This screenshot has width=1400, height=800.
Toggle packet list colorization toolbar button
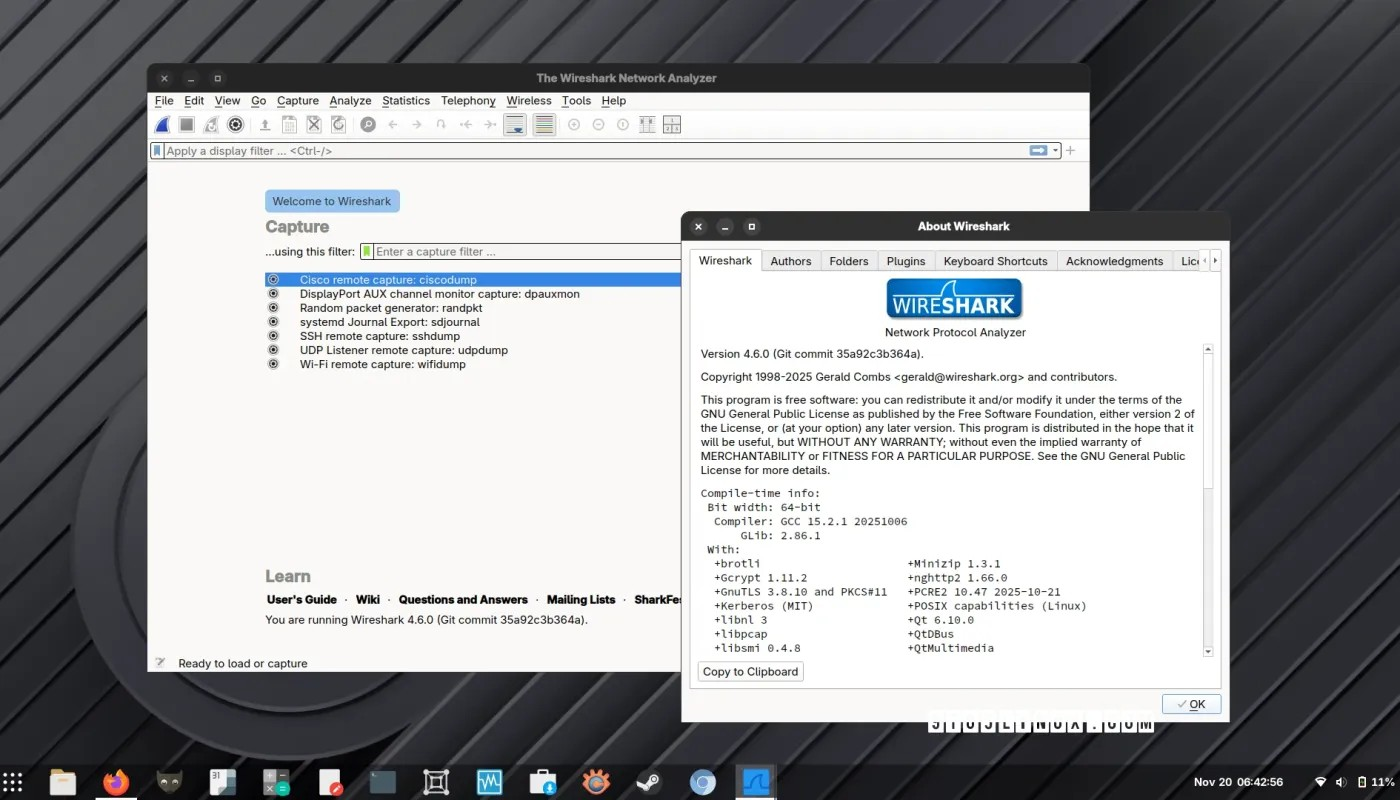point(544,124)
